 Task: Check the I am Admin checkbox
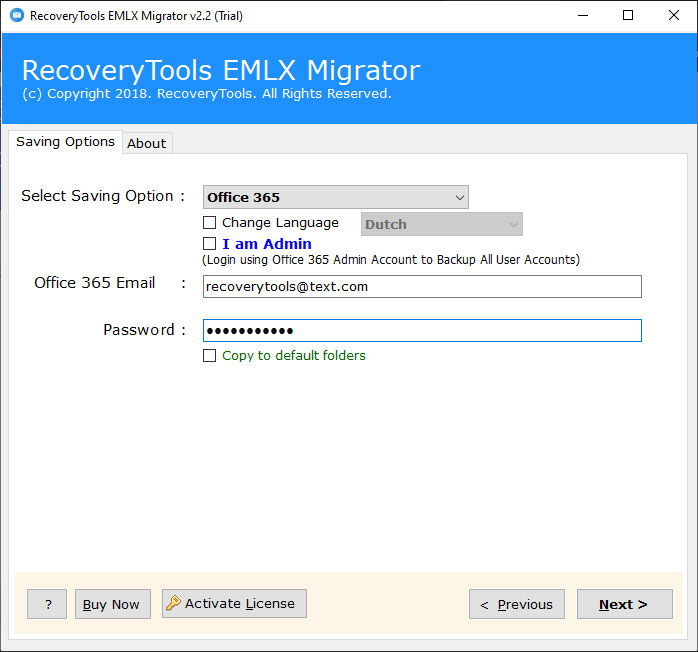[209, 243]
